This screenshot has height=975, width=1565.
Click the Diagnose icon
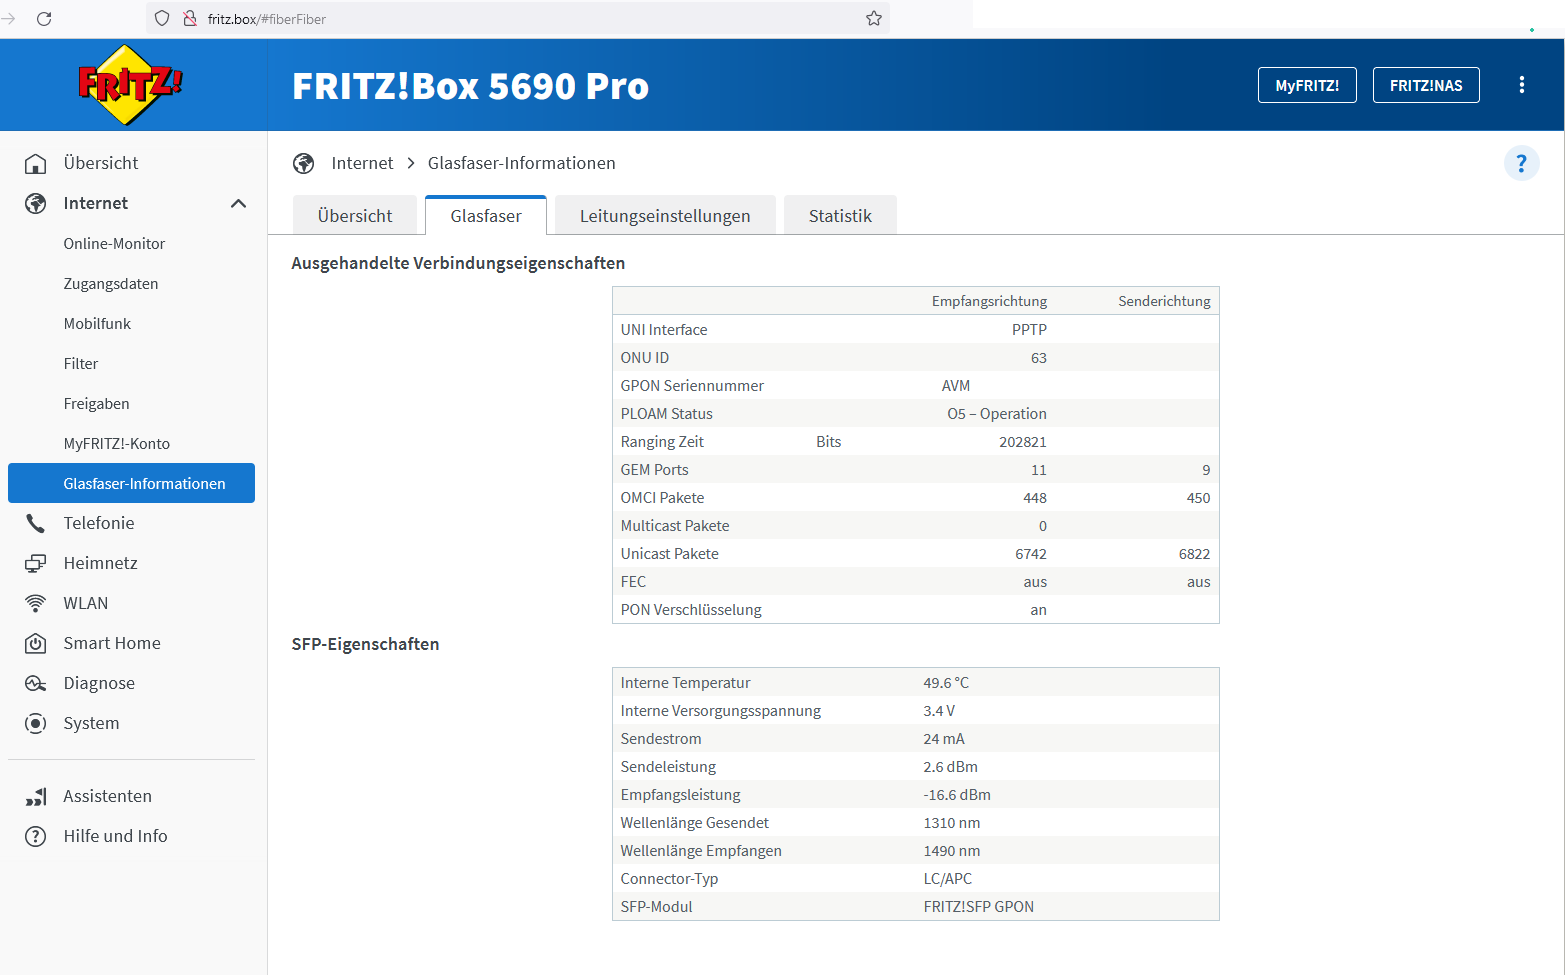pyautogui.click(x=36, y=683)
